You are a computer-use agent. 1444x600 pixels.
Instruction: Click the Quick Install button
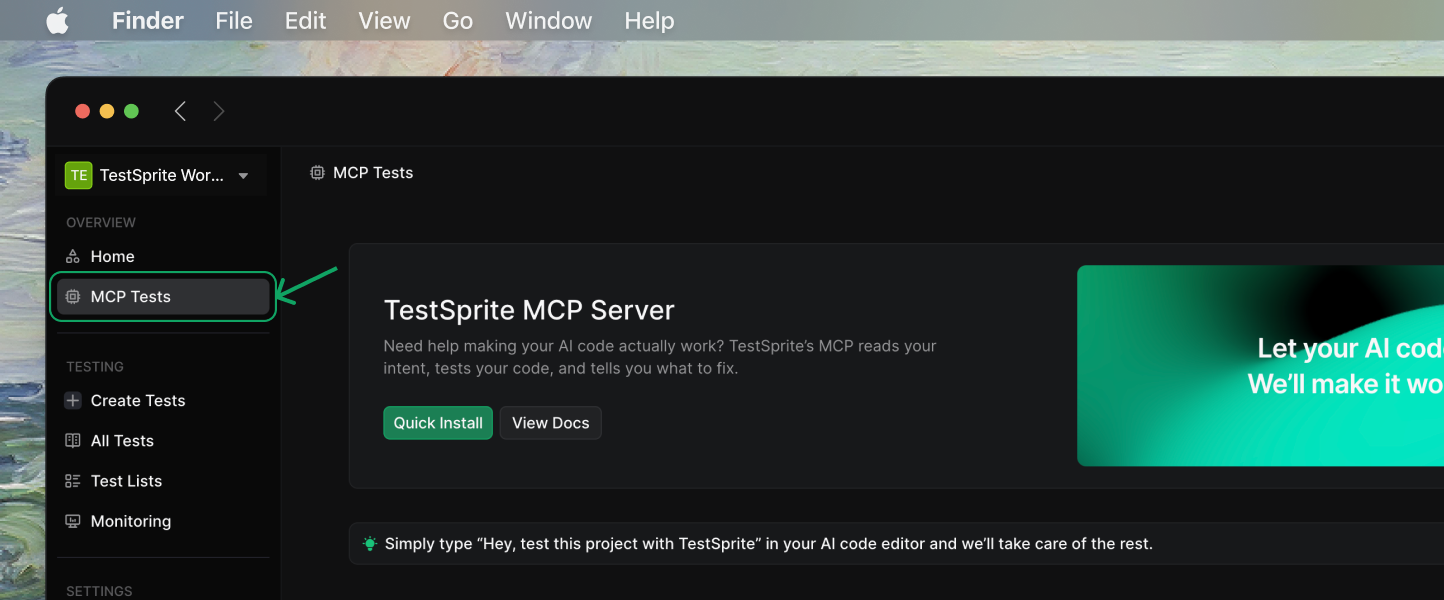[438, 423]
